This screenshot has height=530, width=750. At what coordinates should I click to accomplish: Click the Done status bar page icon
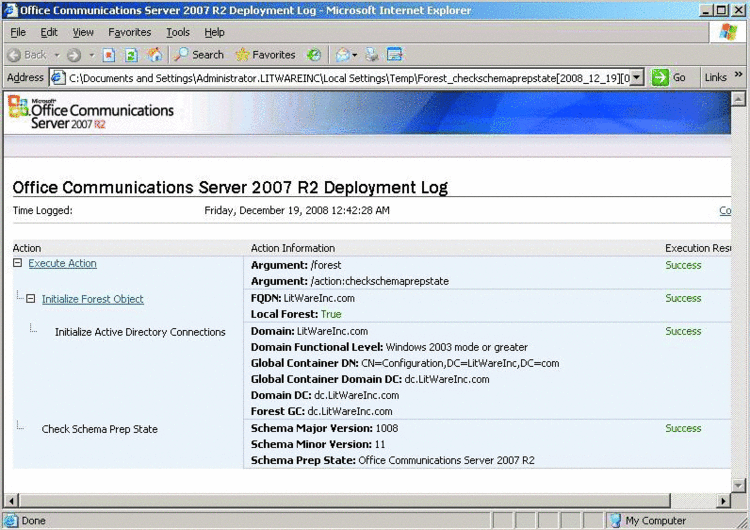pyautogui.click(x=11, y=520)
